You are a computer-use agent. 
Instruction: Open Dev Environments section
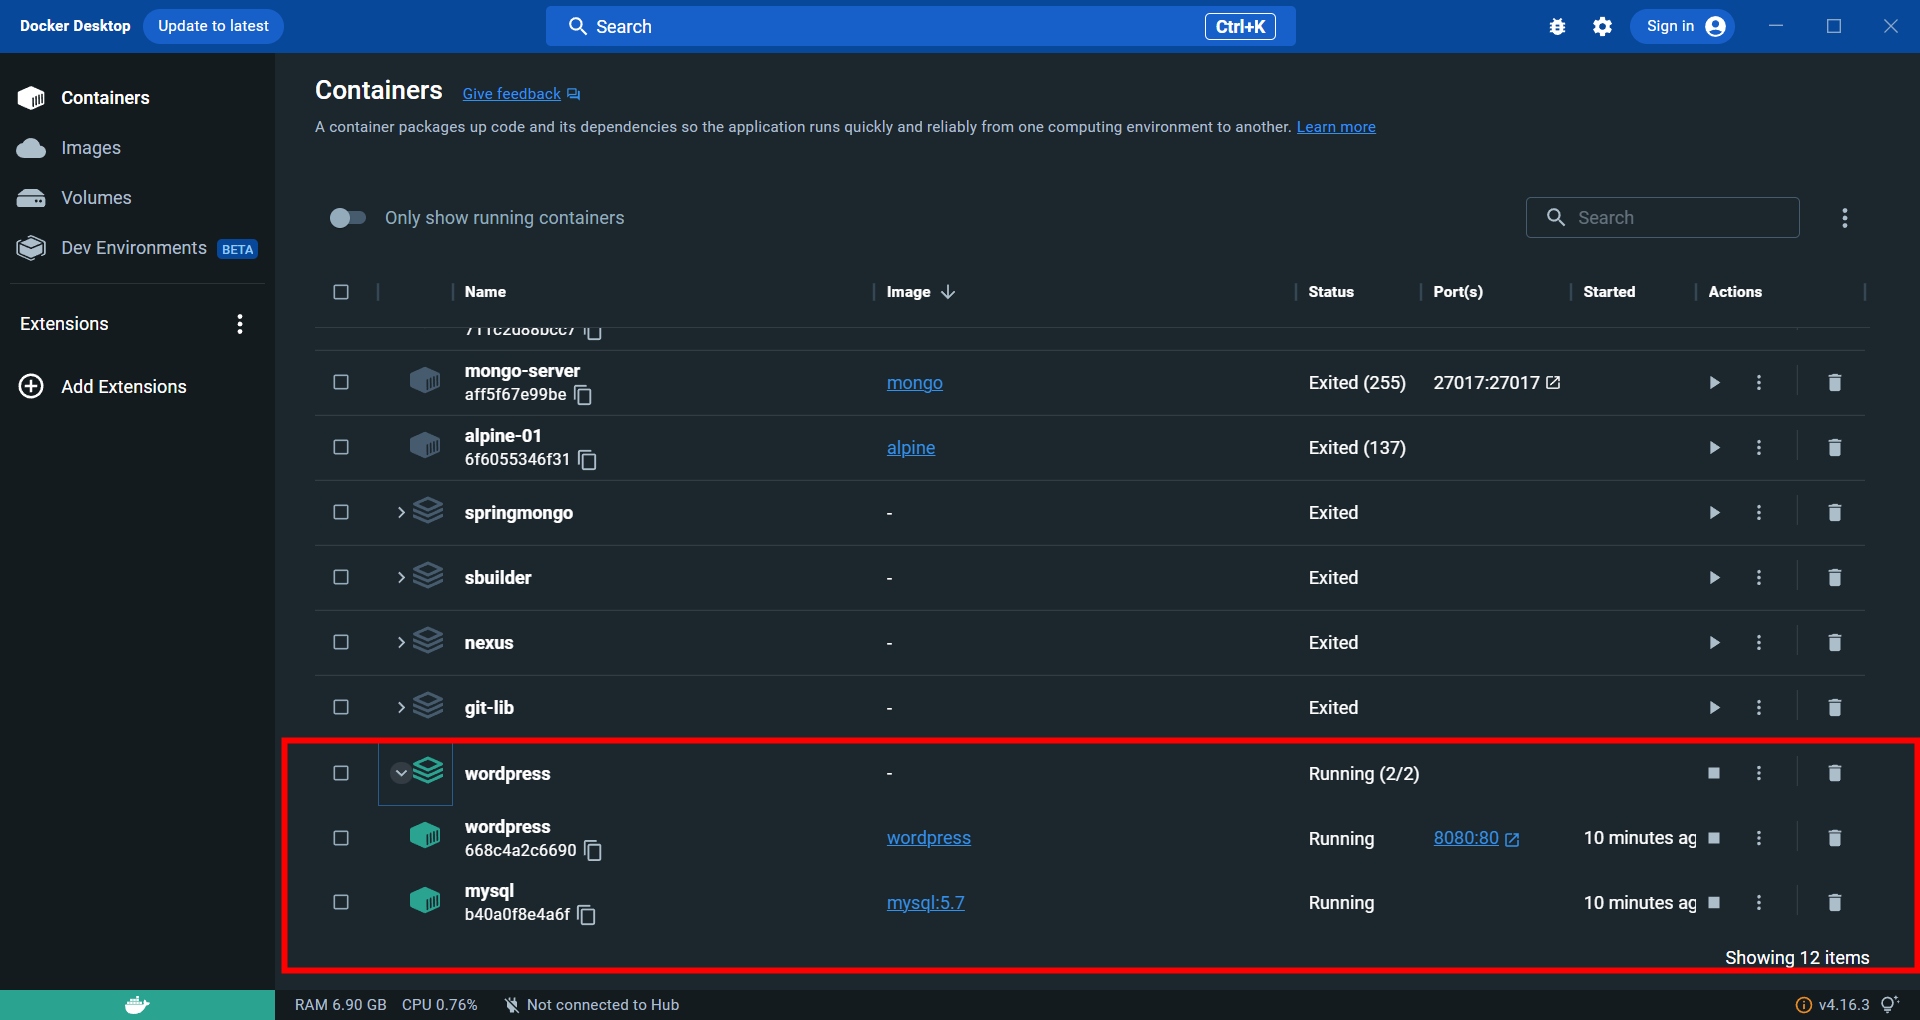coord(137,248)
